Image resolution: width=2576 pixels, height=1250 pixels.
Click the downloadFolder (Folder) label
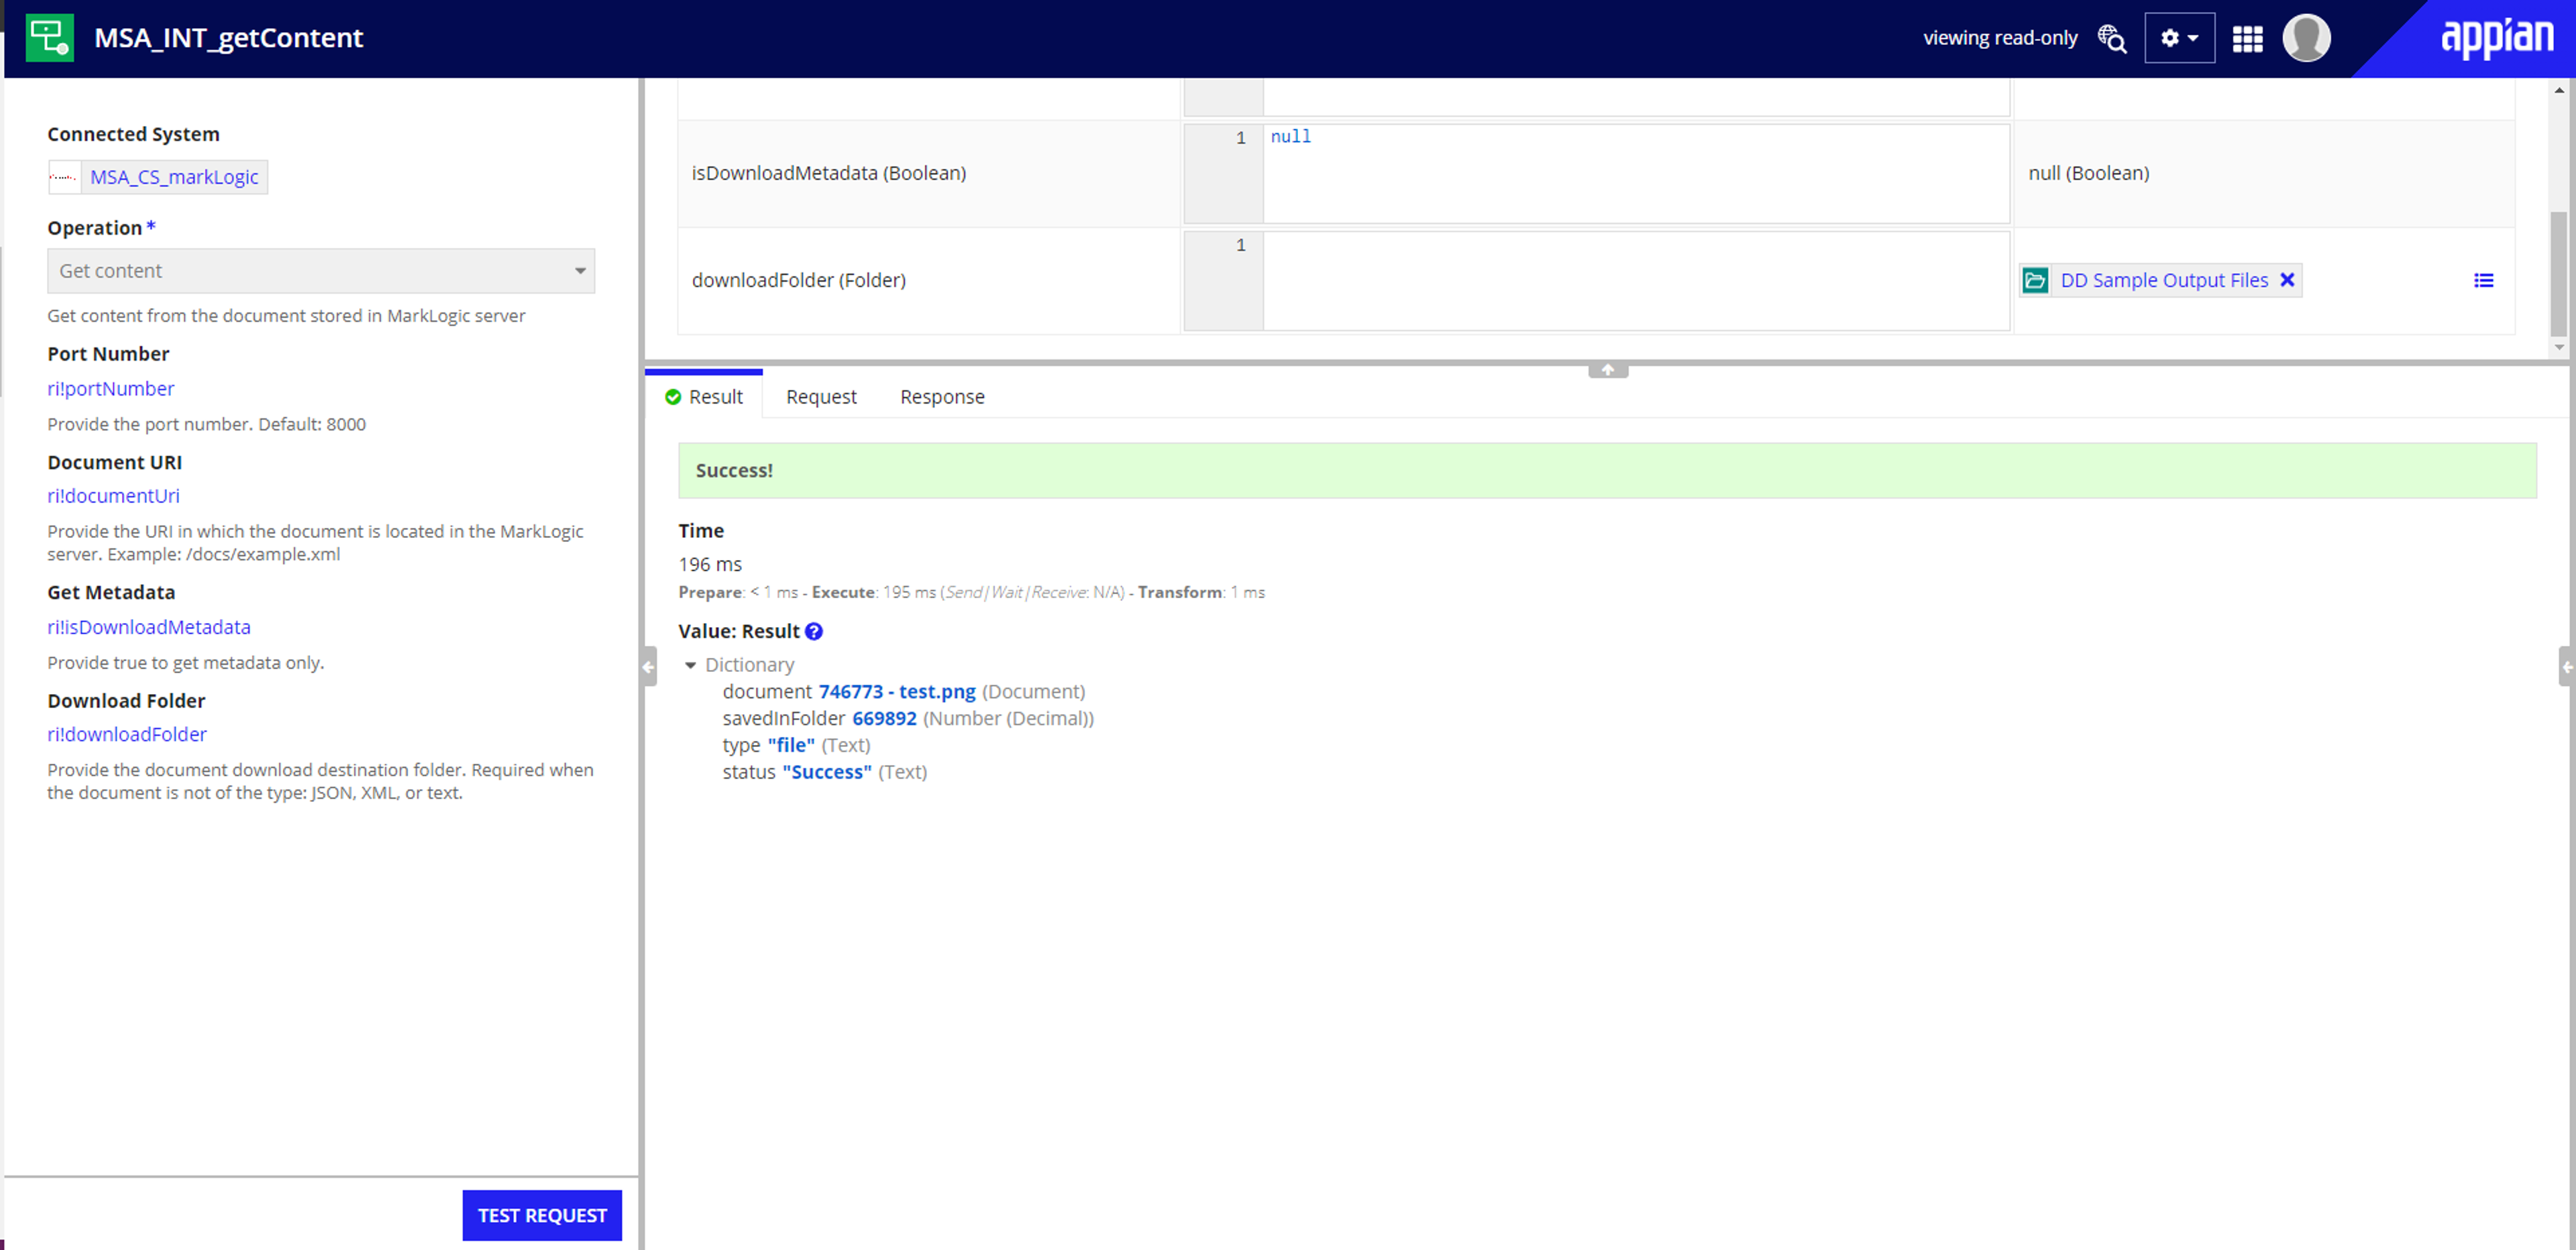[x=798, y=280]
